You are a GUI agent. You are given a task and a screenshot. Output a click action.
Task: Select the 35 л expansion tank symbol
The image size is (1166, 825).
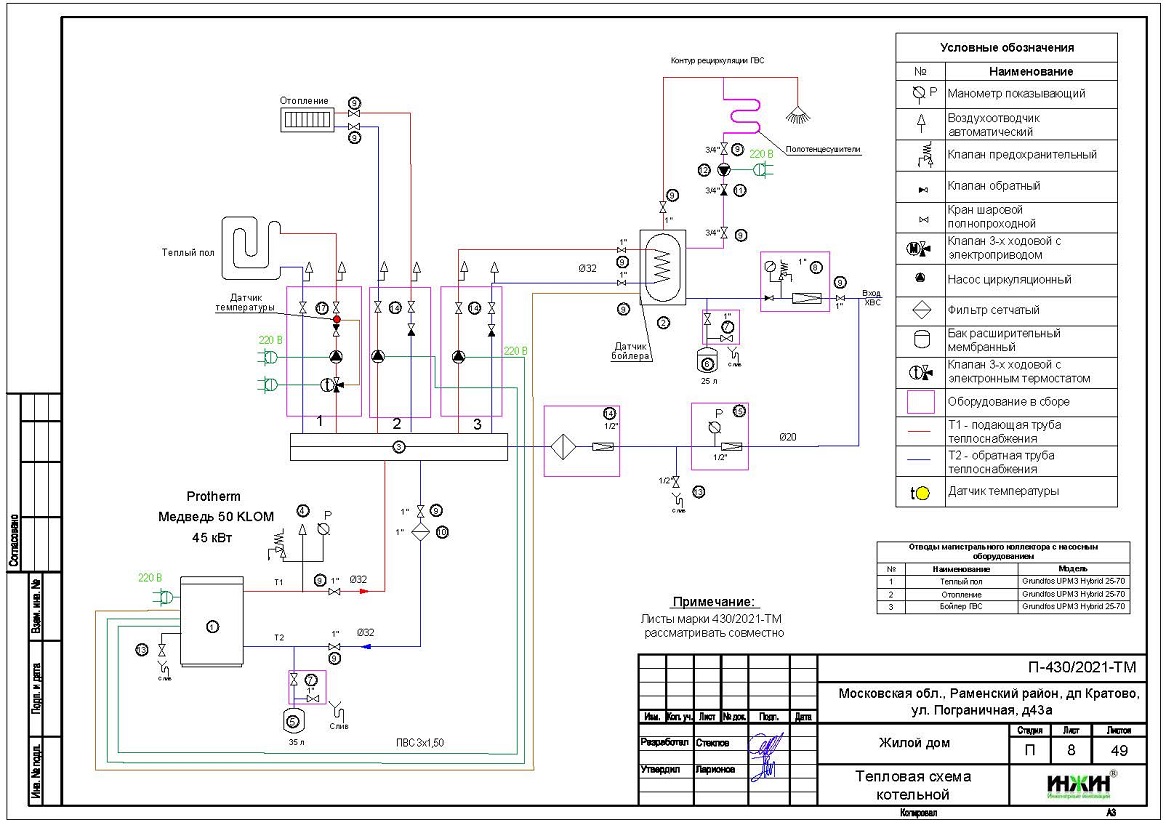[292, 718]
